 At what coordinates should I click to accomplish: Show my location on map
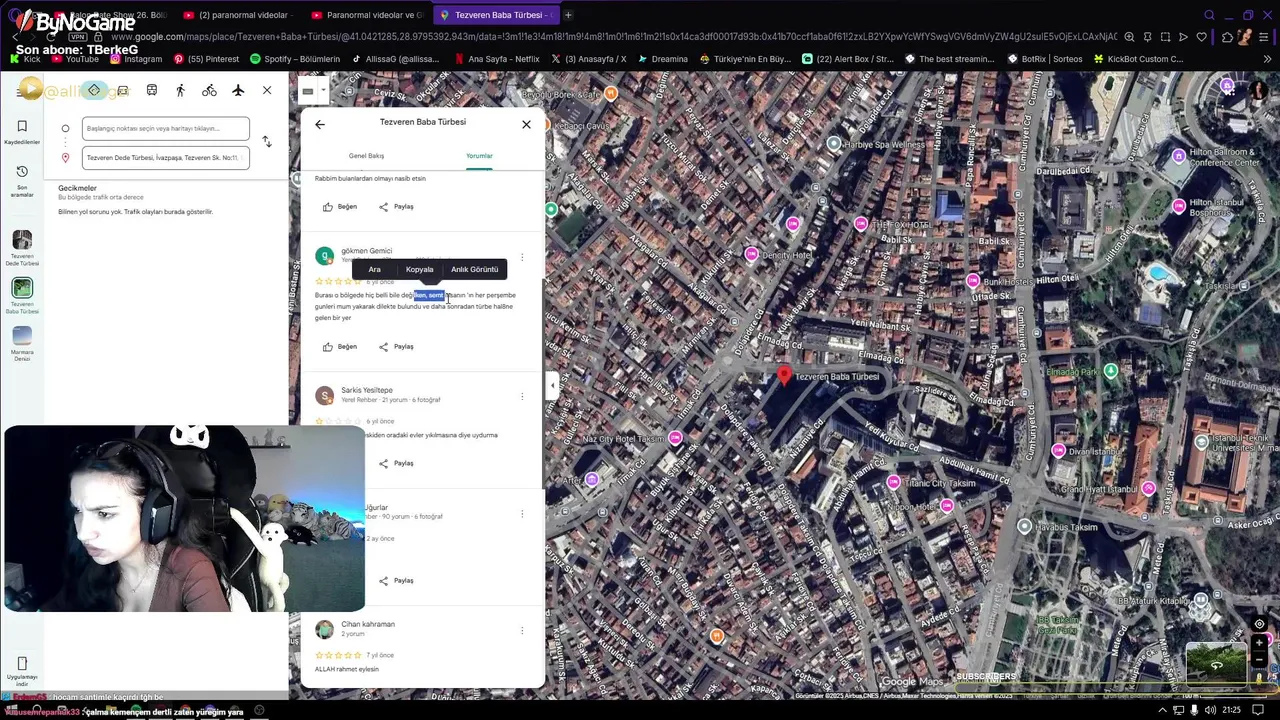tap(1259, 625)
